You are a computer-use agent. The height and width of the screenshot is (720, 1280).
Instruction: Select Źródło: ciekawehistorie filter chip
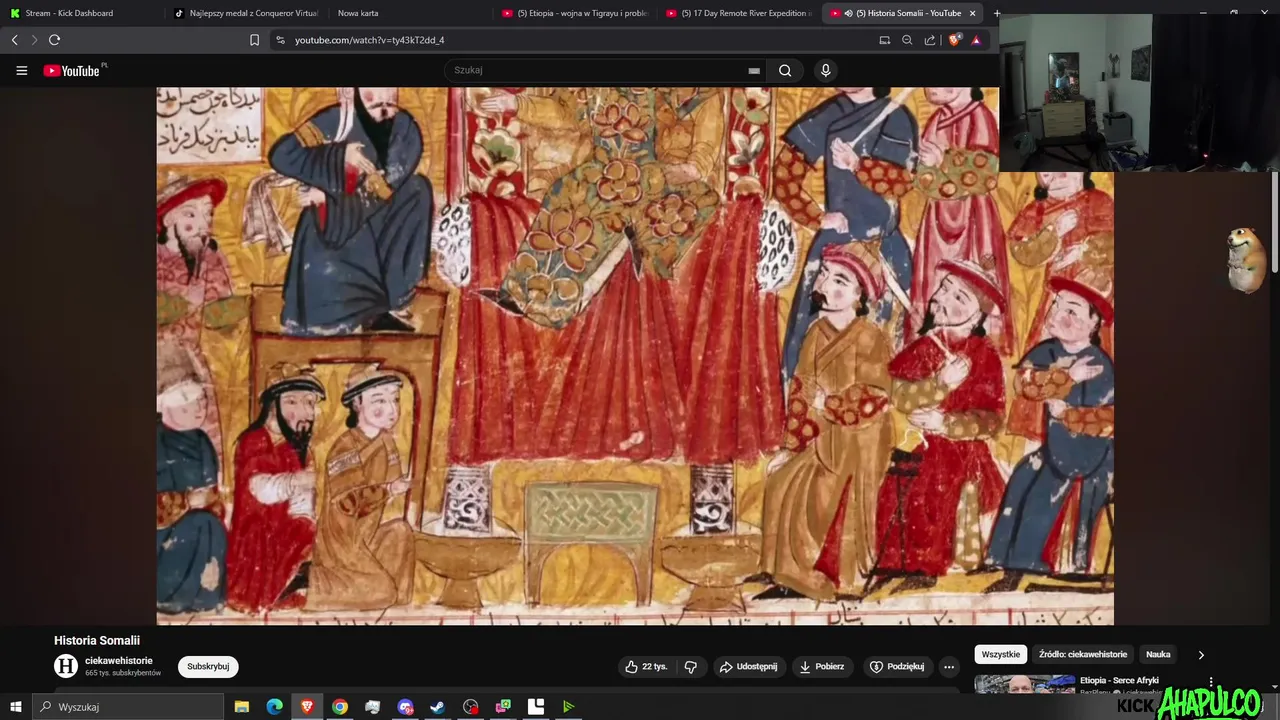(1083, 654)
